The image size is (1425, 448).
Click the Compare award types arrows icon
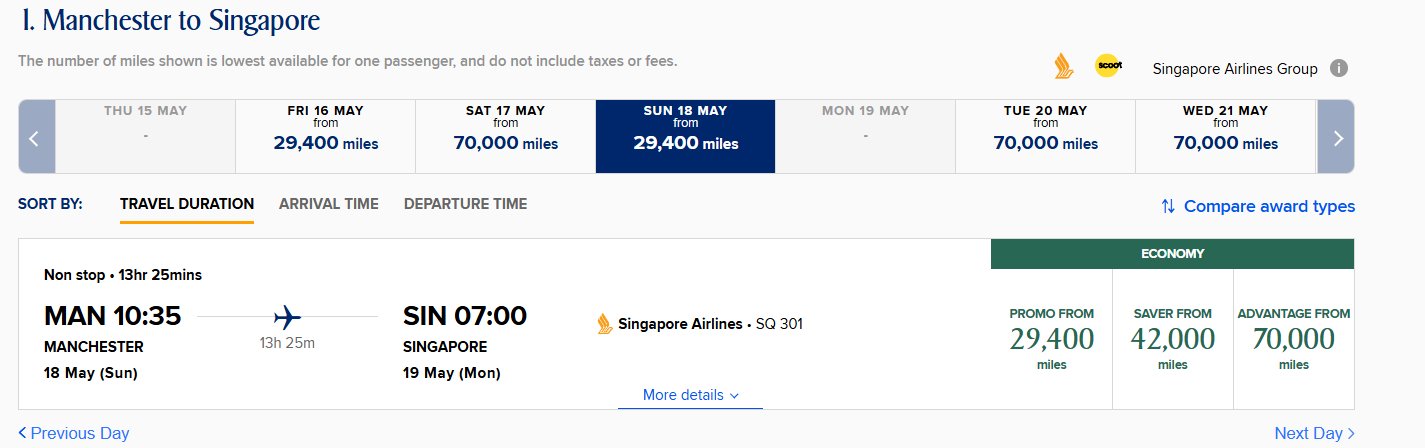(1168, 206)
